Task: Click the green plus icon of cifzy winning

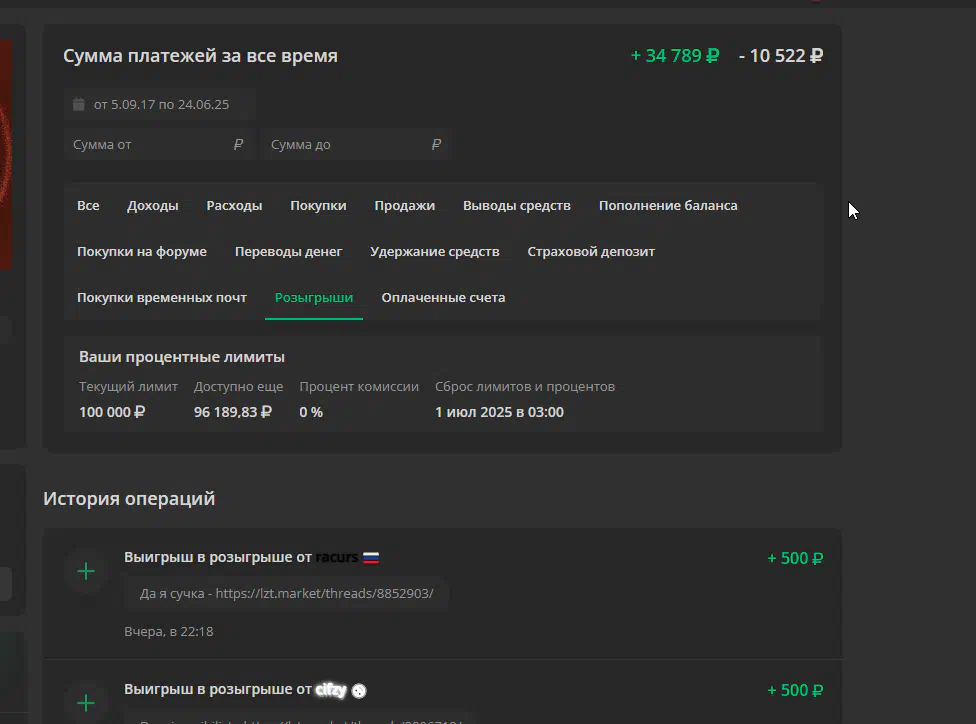Action: click(x=86, y=703)
